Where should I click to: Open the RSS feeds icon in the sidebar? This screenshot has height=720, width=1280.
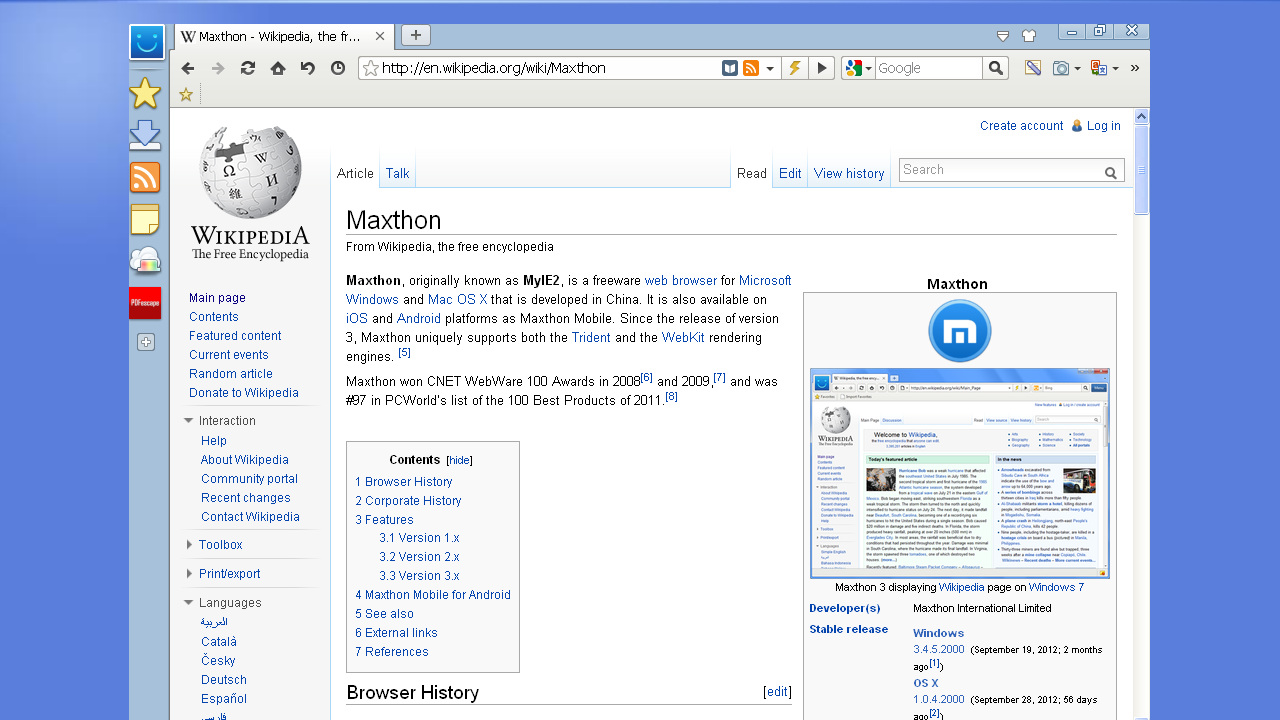pos(146,177)
